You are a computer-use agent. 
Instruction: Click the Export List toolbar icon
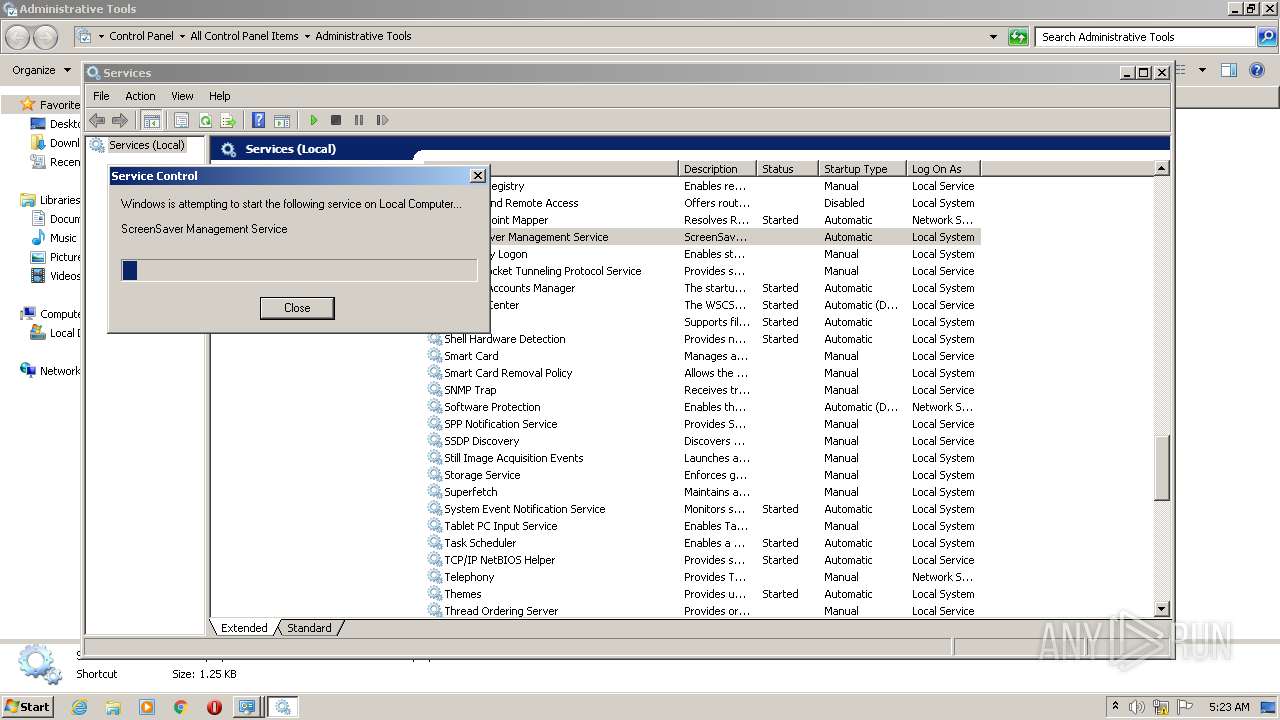tap(228, 120)
